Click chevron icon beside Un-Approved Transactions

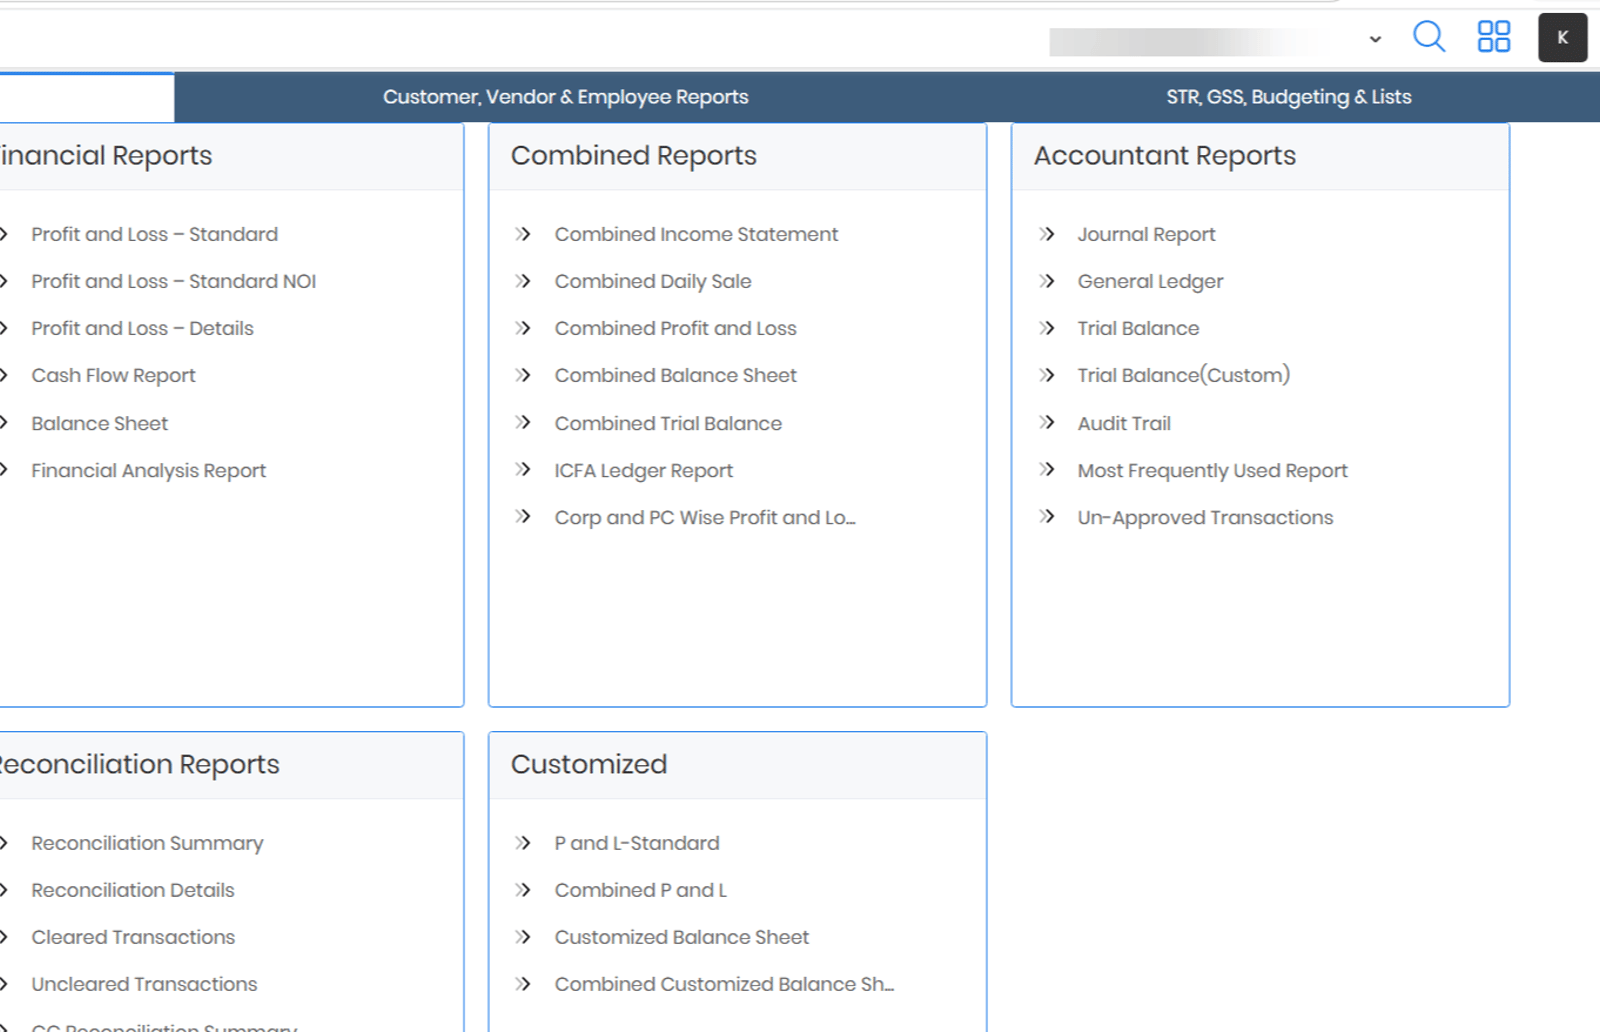(1046, 517)
